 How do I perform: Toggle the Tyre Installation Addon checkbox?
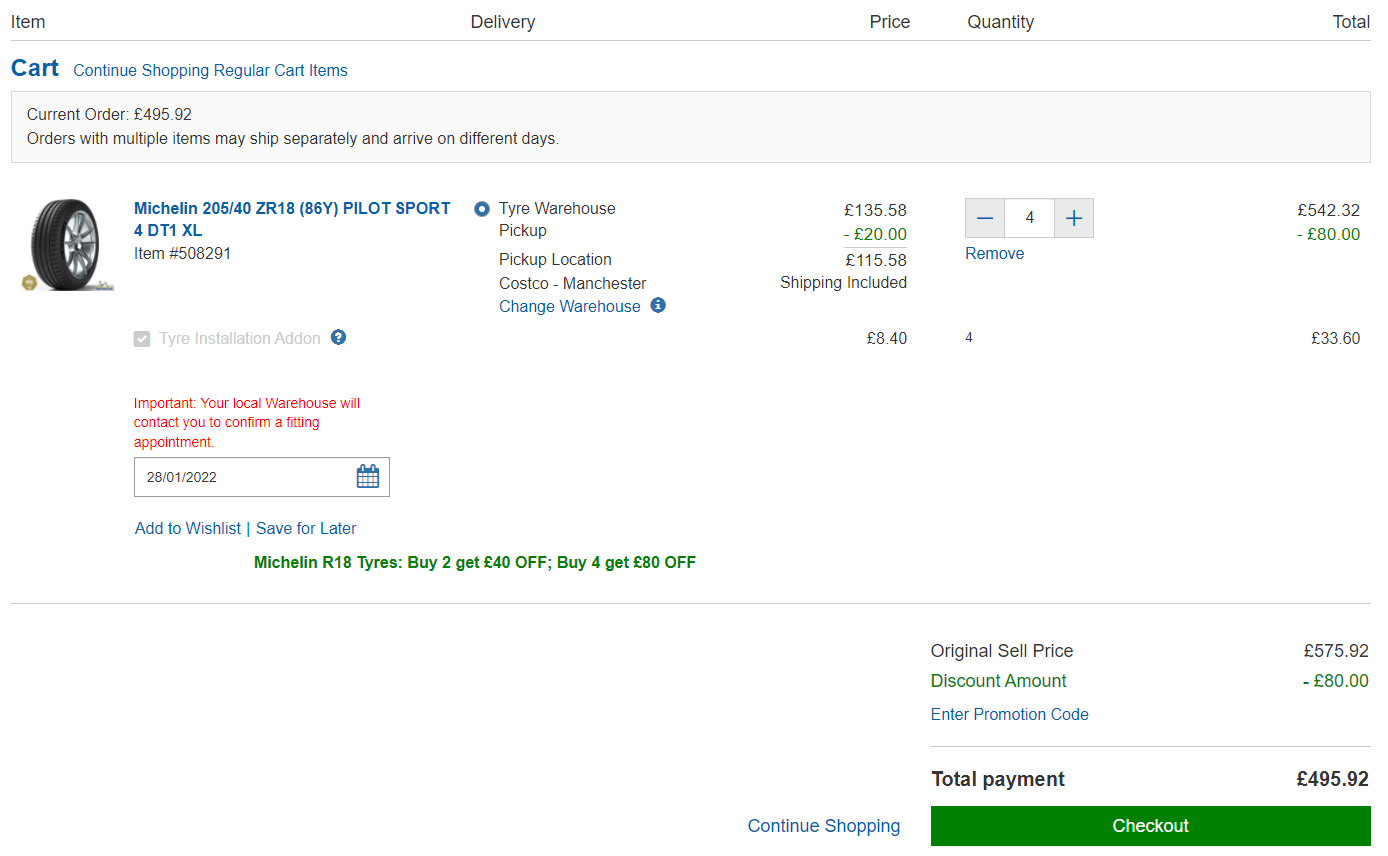pyautogui.click(x=142, y=339)
